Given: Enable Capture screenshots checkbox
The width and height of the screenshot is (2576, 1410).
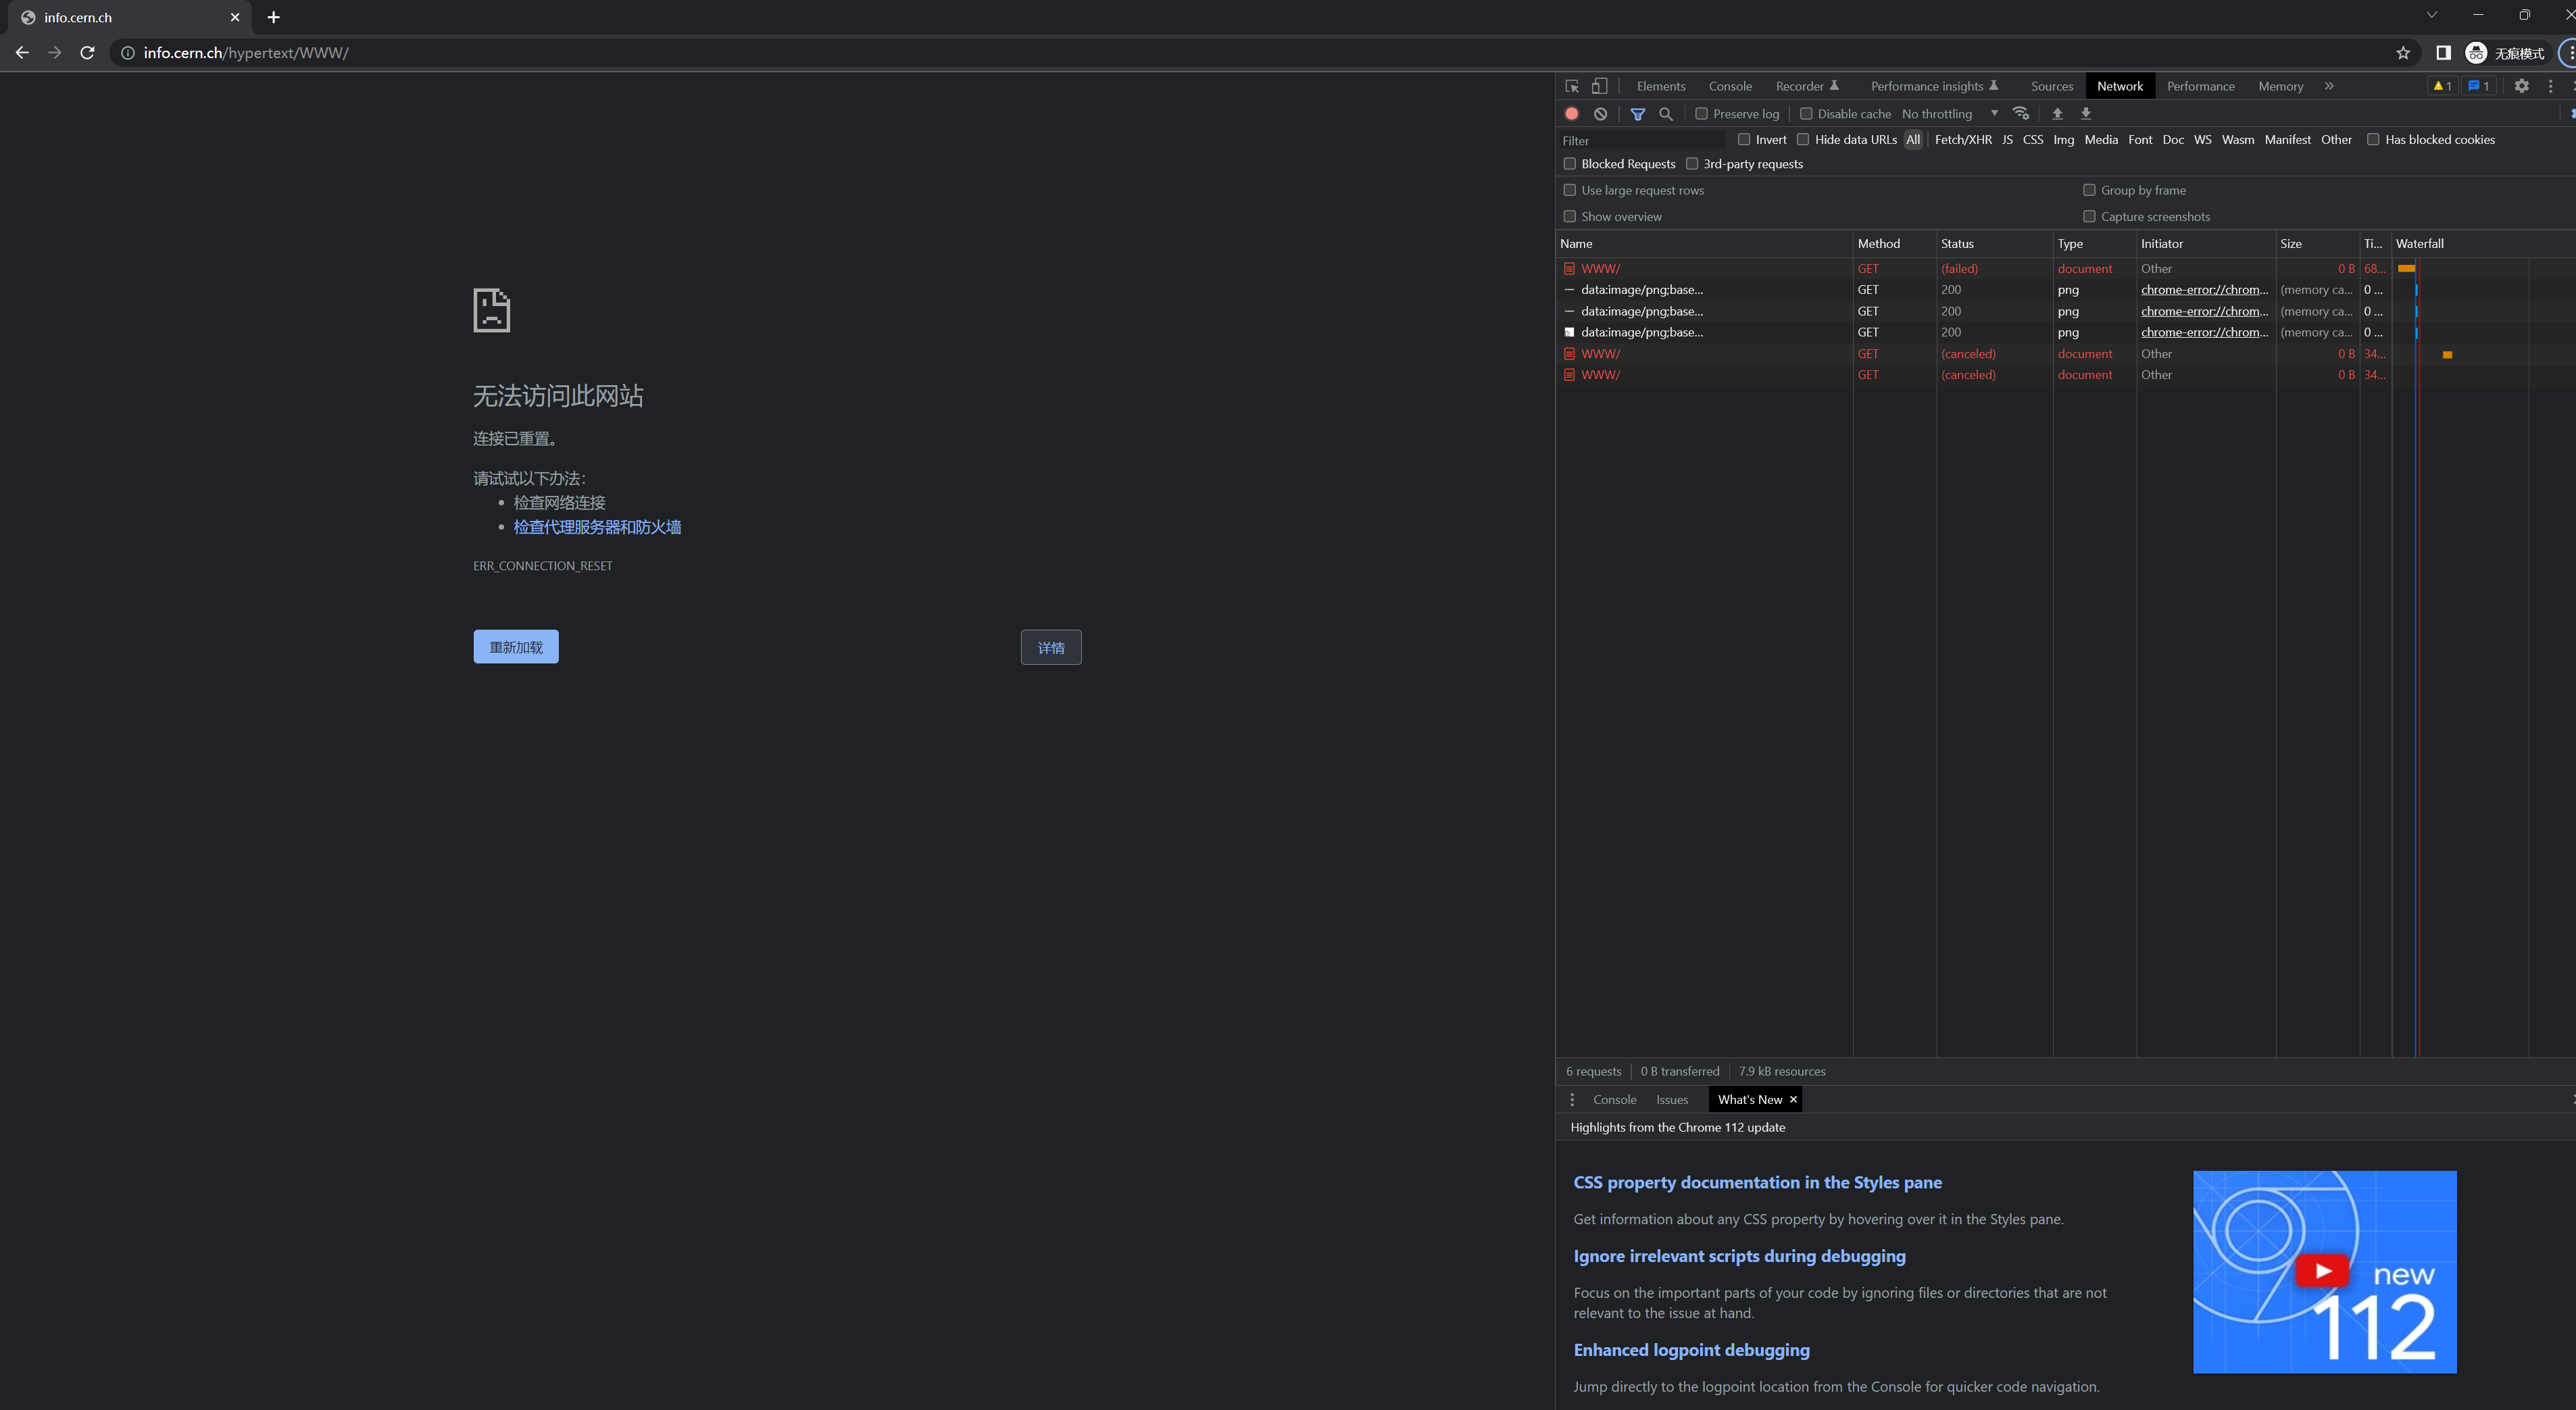Looking at the screenshot, I should tap(2089, 216).
